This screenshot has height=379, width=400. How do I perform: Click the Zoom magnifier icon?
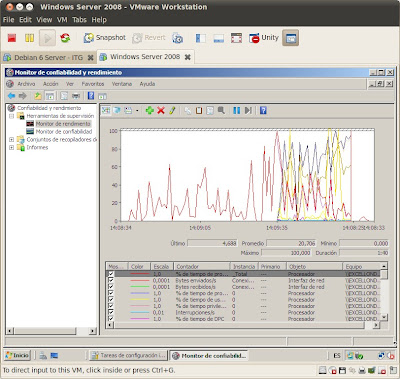pos(221,110)
